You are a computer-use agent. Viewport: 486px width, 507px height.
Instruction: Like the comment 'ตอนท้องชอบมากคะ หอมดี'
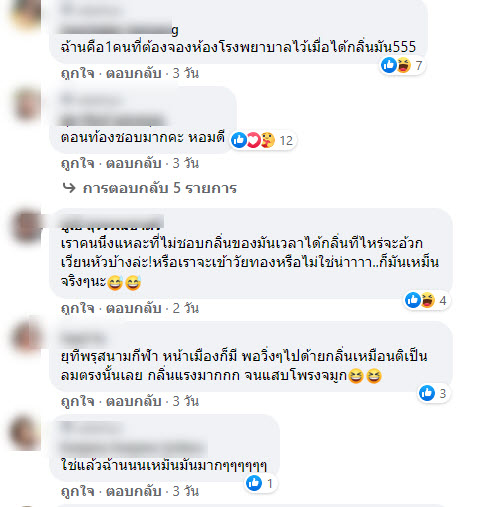[78, 163]
